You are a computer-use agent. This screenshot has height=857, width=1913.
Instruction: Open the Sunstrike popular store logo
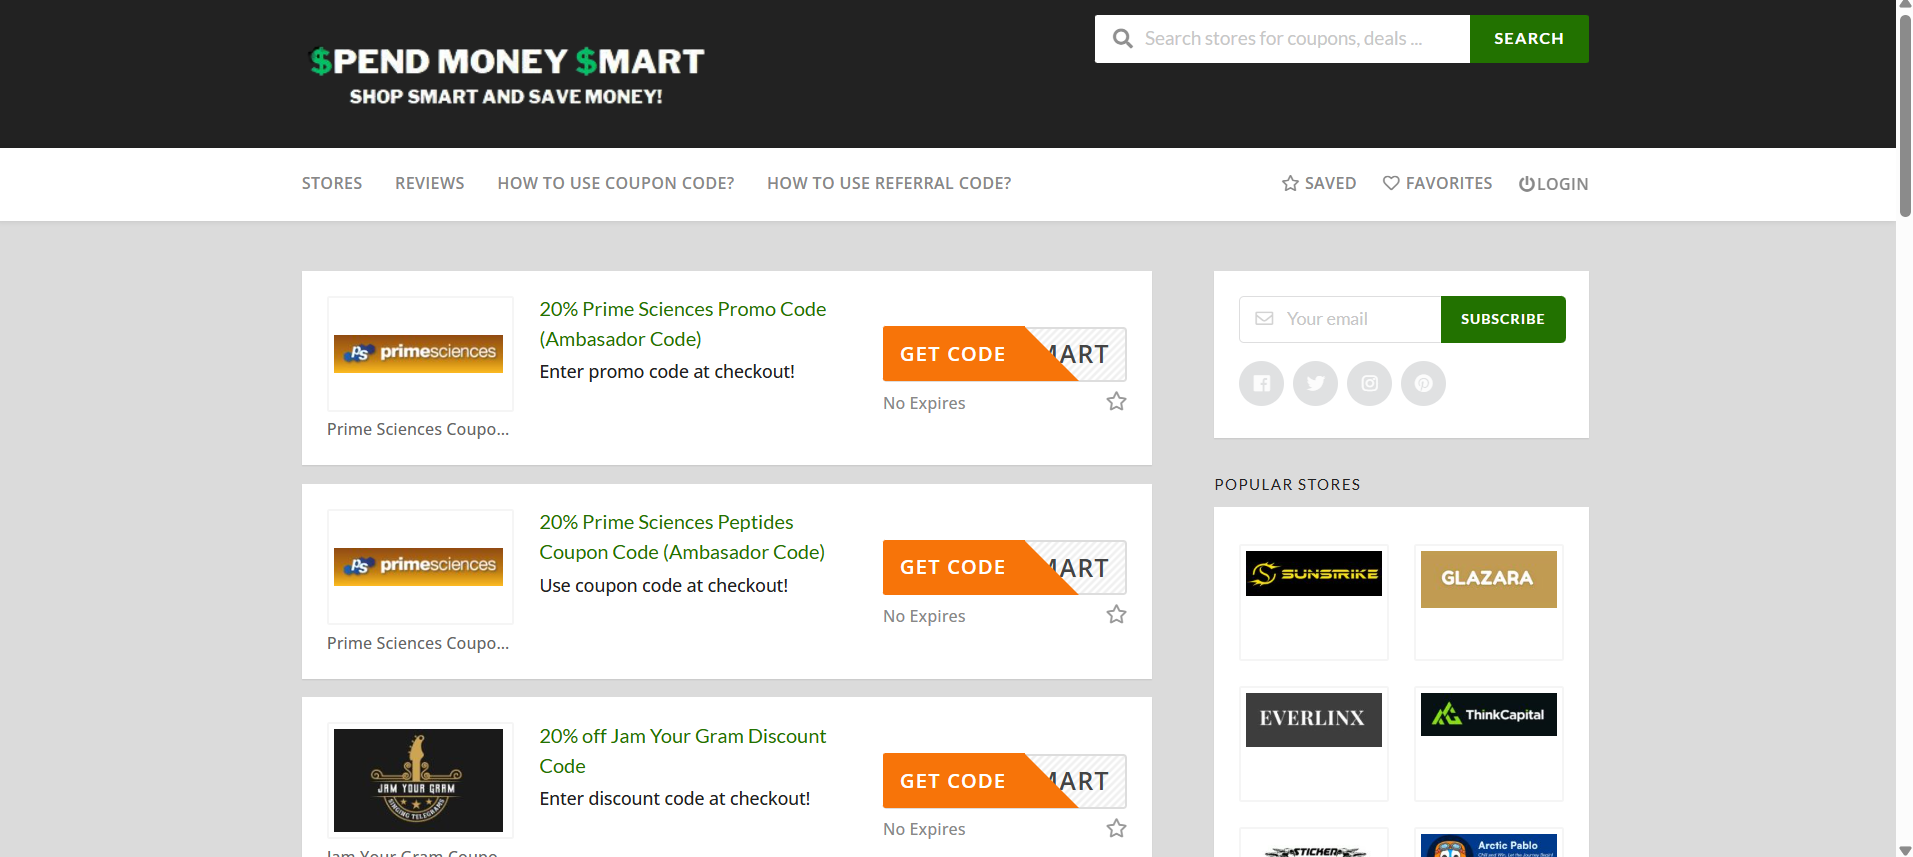(1313, 574)
